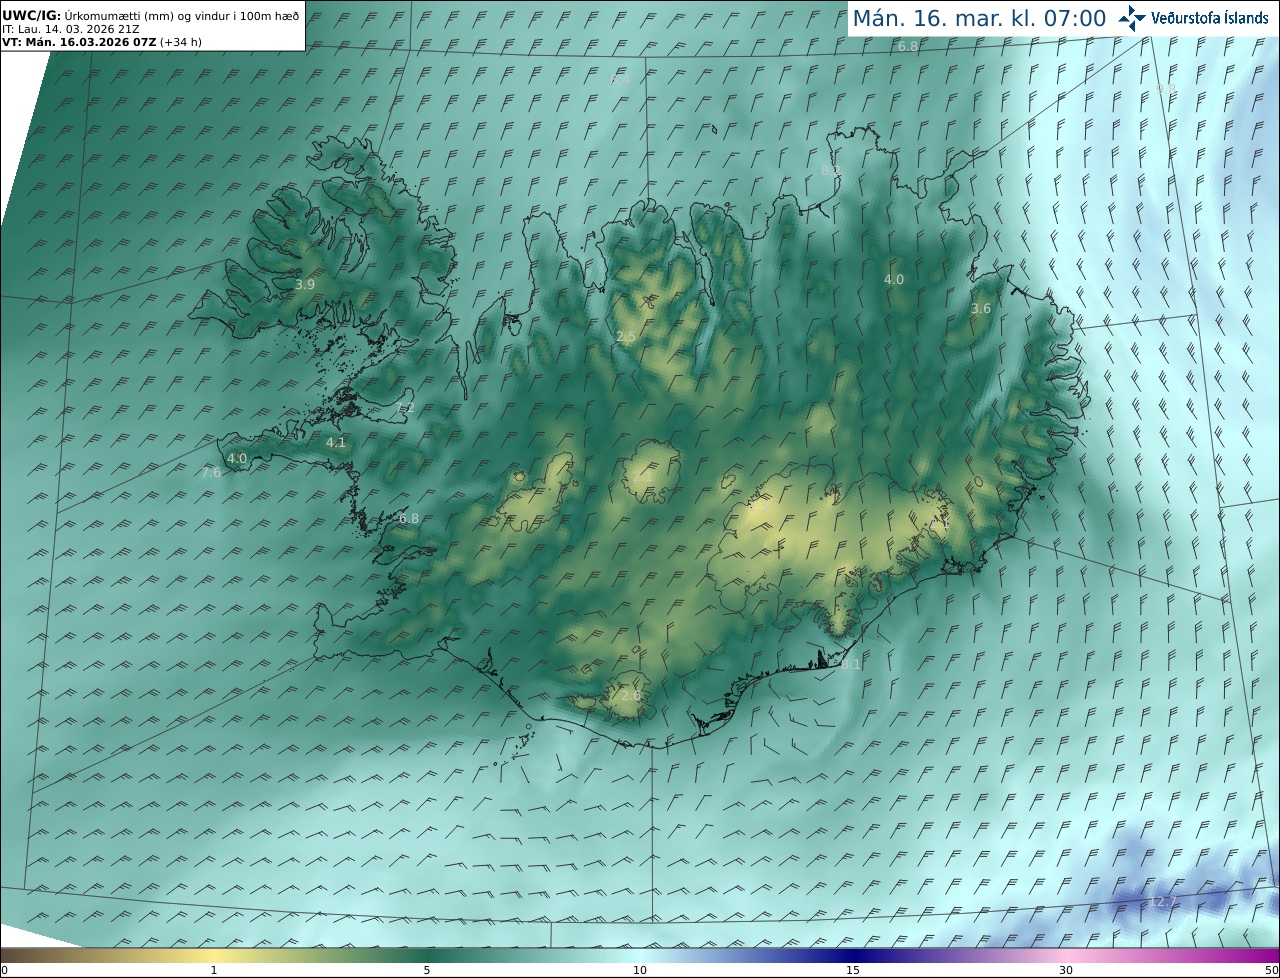The height and width of the screenshot is (978, 1280).
Task: Click the "UWC/IG: Úrkomumætti (mm)" title line
Action: (x=151, y=16)
